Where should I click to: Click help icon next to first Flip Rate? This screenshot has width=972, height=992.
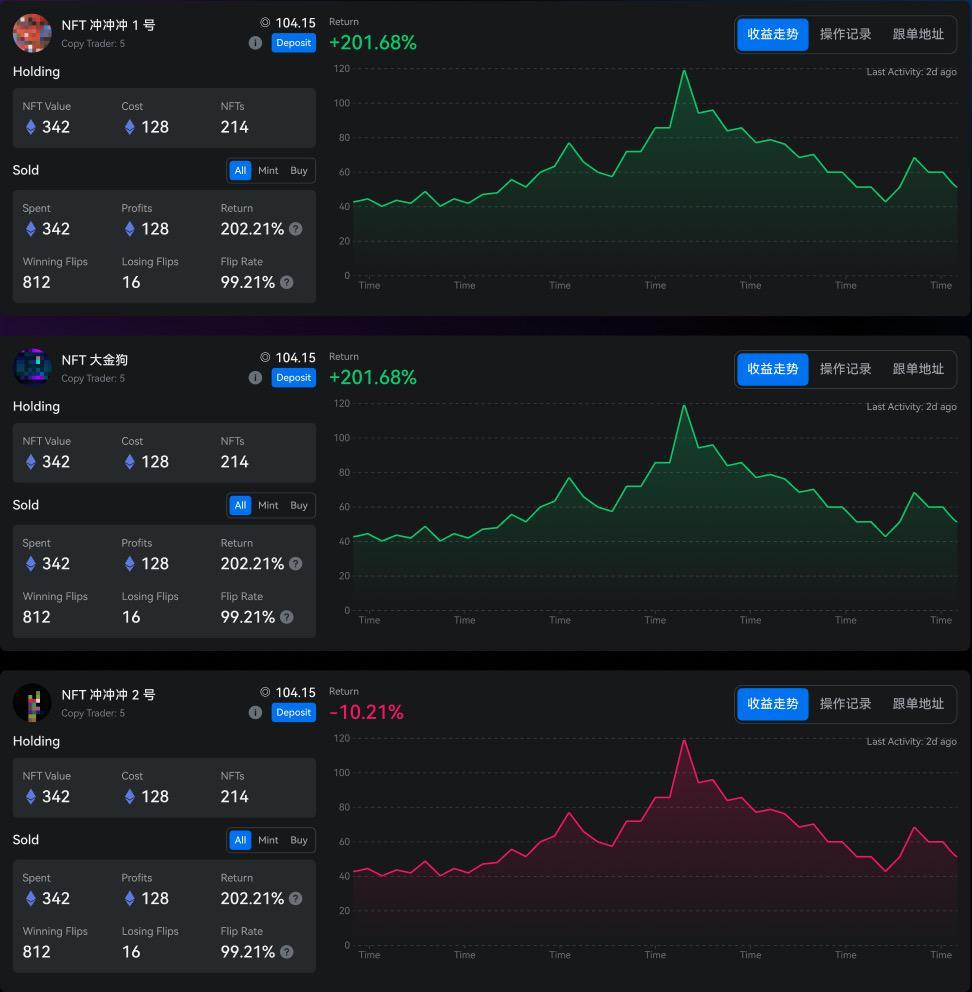tap(287, 282)
